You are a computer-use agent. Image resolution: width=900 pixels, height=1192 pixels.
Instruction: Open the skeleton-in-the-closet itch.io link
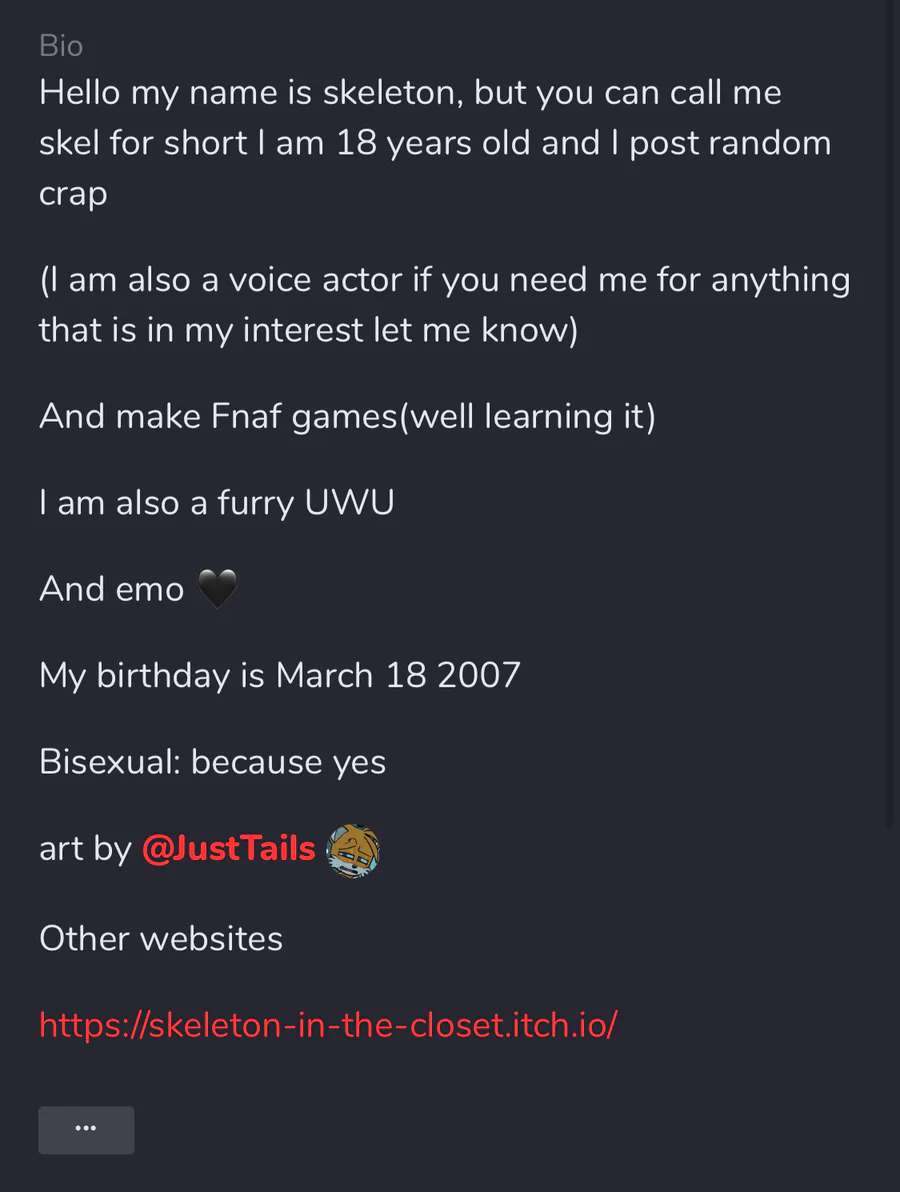click(x=328, y=1025)
